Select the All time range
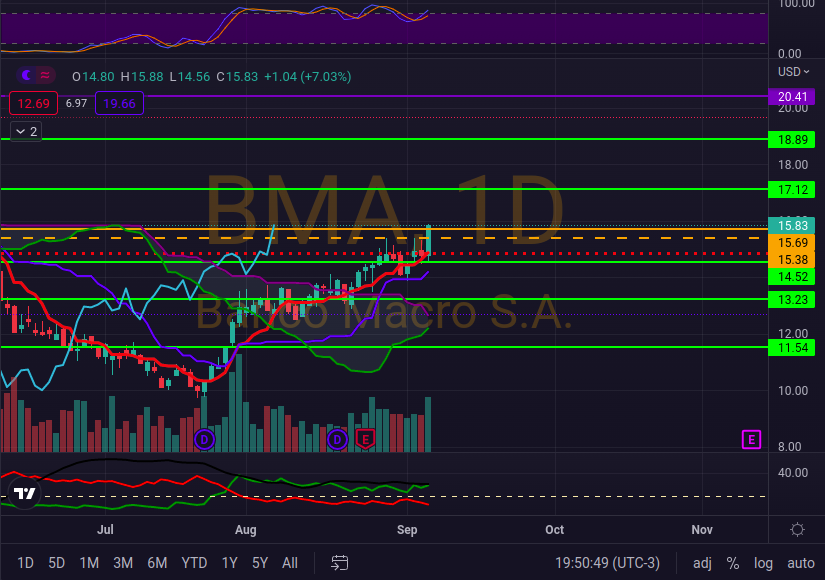 click(x=290, y=563)
